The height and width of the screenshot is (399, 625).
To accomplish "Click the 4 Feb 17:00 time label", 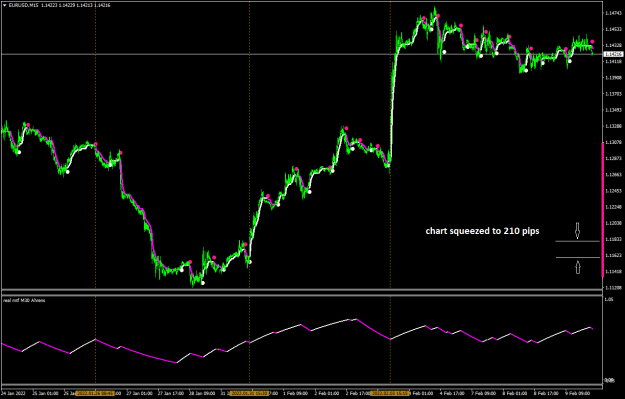I will 452,393.
